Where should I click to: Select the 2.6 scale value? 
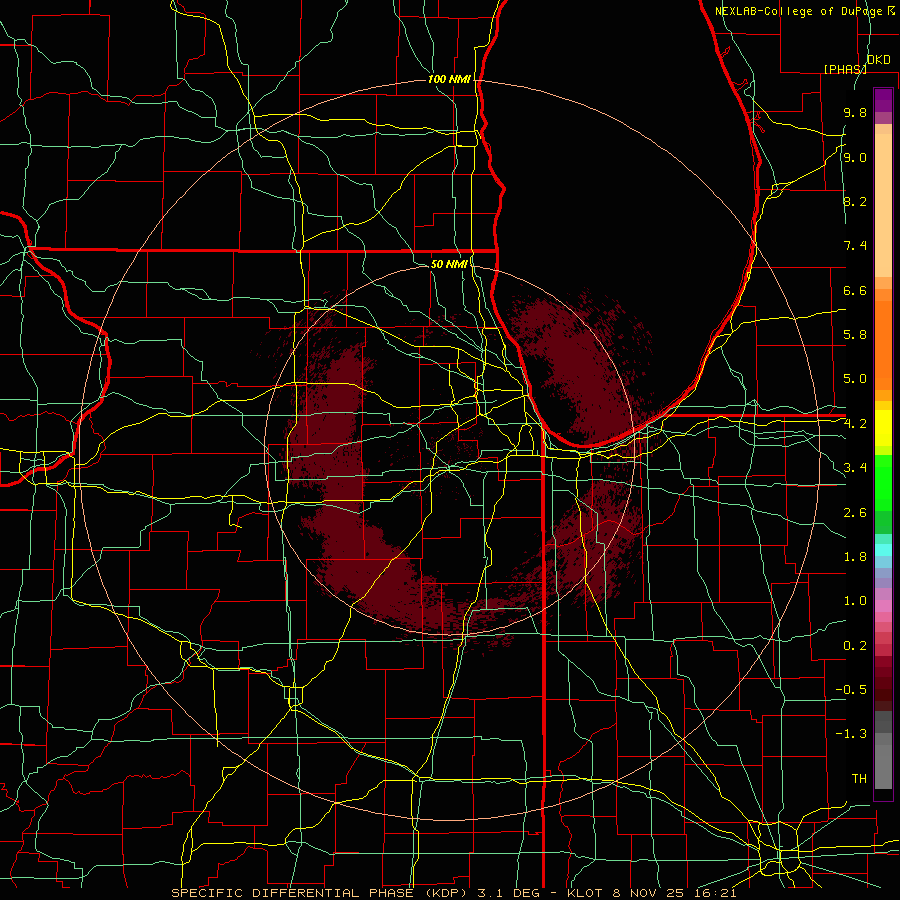(855, 512)
